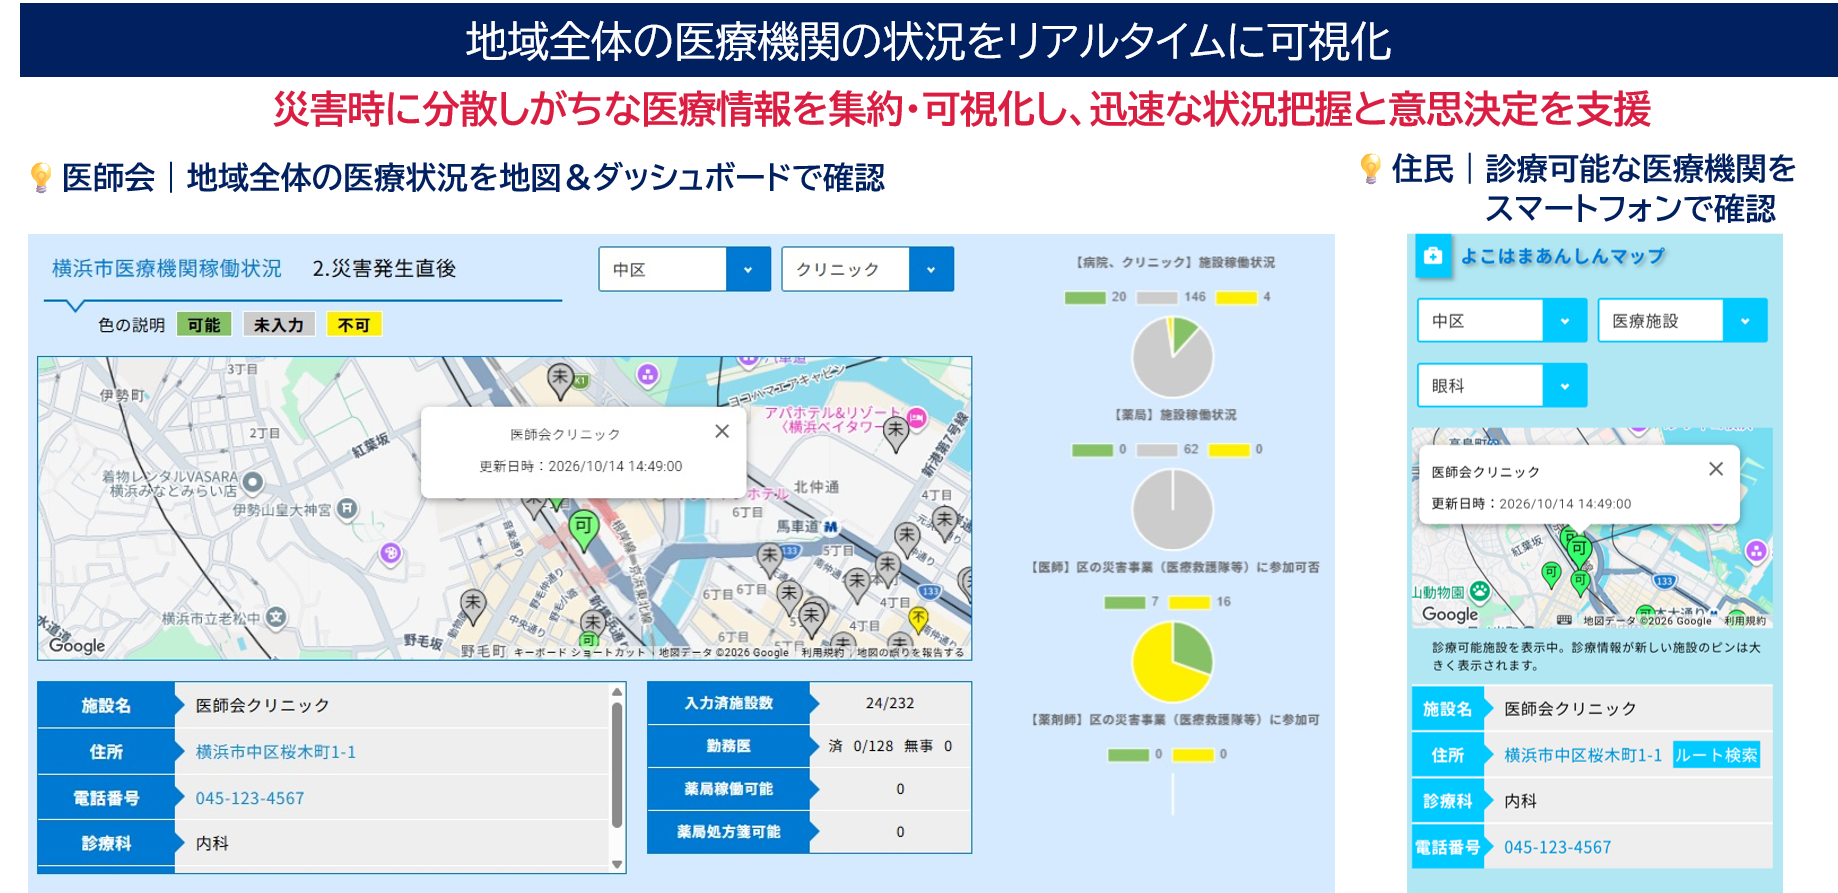Viewport: 1838px width, 893px height.
Task: Switch to the 横浜市医療機関稼働状況 tab
Action: click(x=167, y=268)
